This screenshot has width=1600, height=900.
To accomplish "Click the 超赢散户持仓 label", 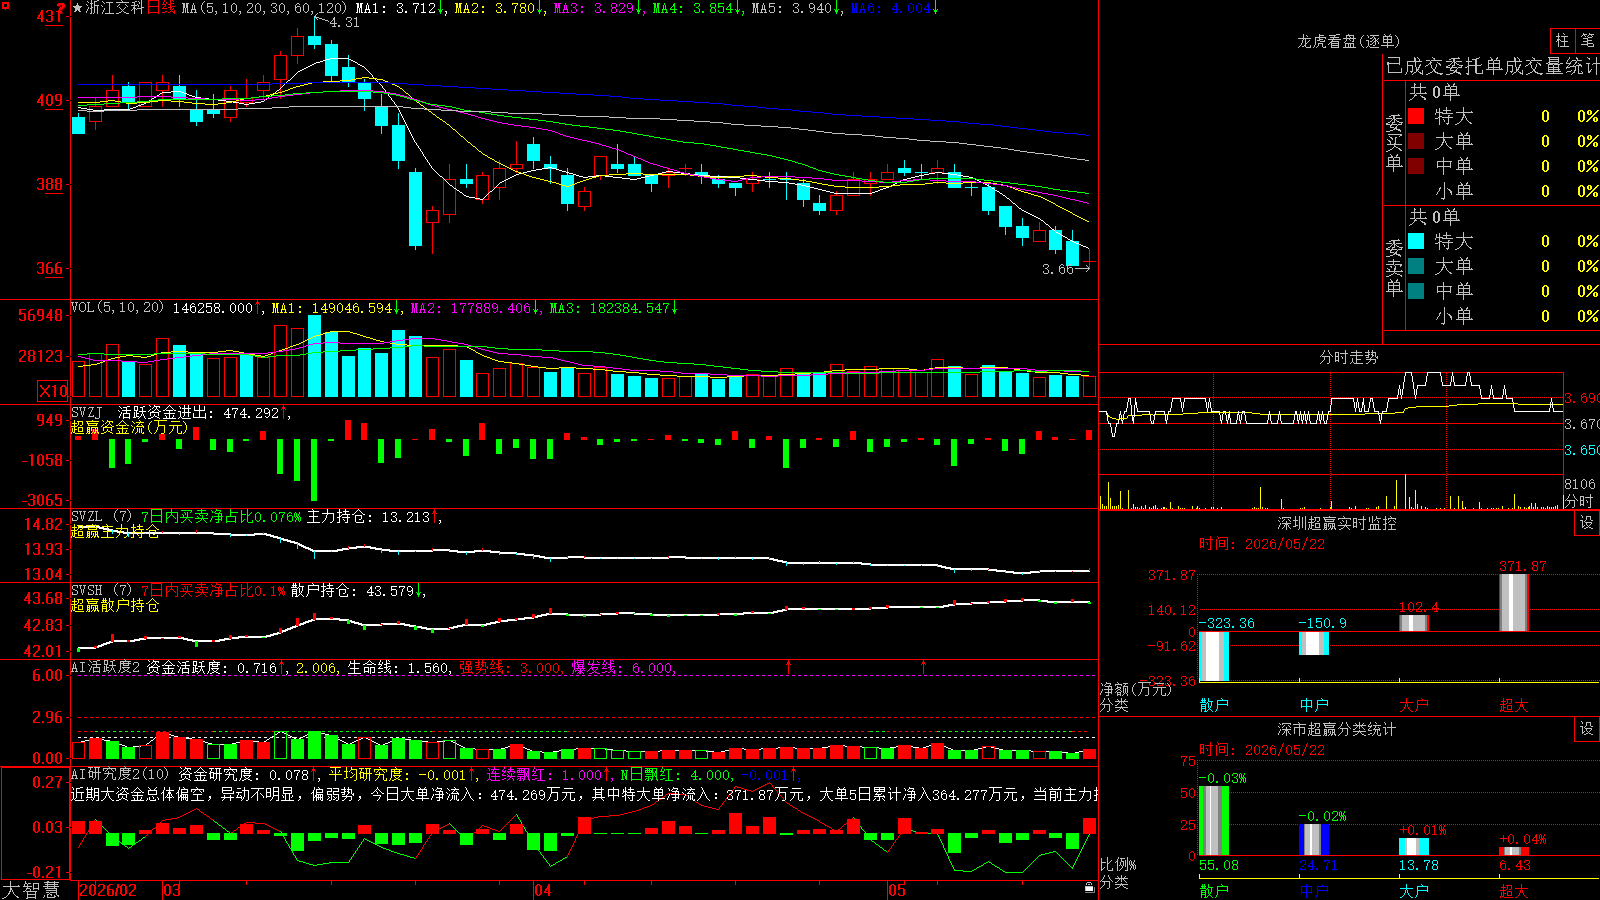I will point(115,606).
